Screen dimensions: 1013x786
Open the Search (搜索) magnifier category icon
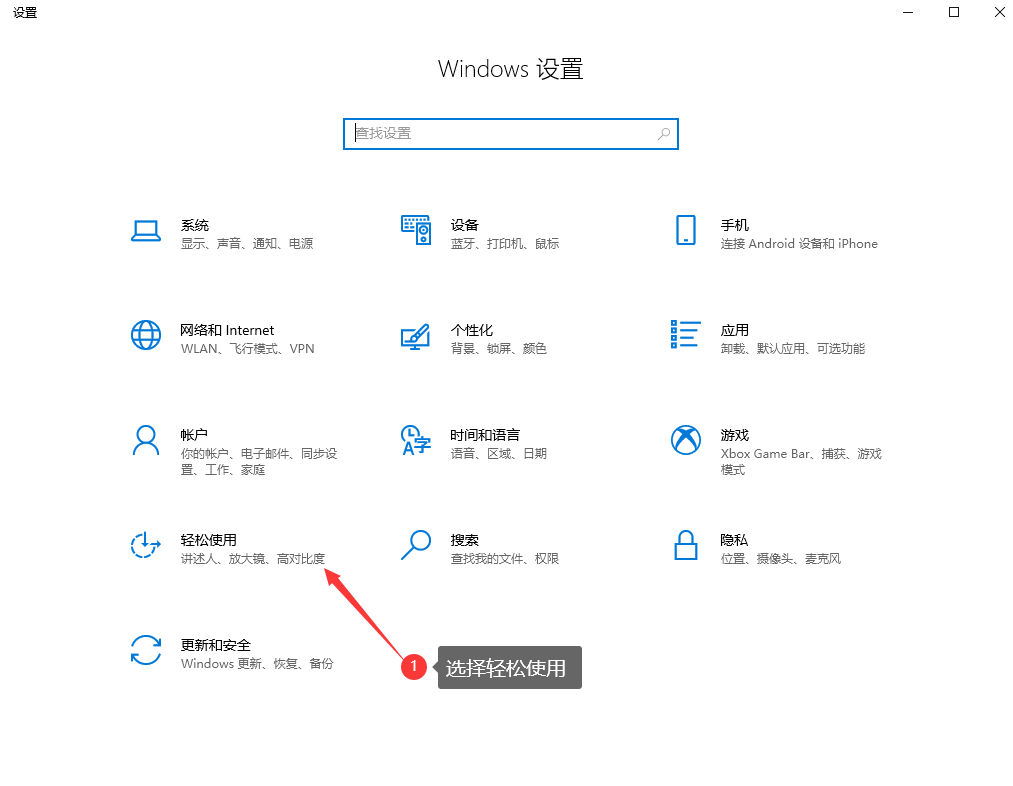[415, 545]
